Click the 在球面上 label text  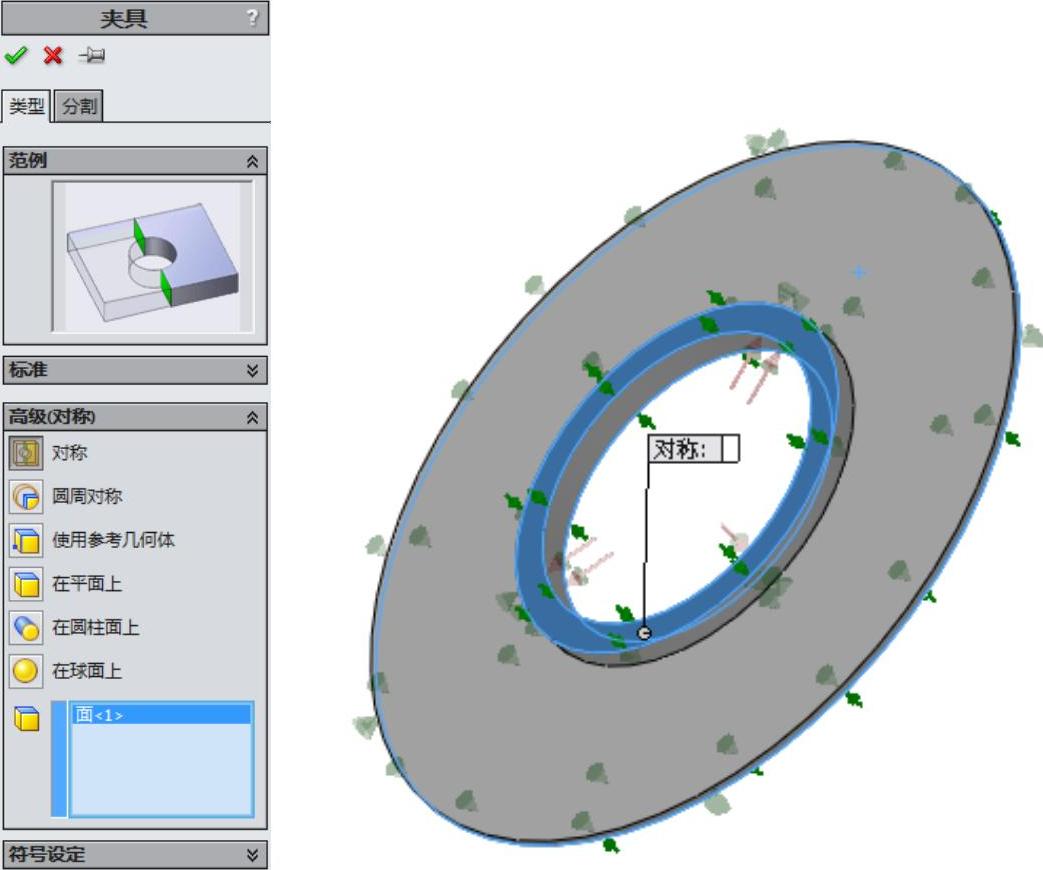[x=87, y=671]
